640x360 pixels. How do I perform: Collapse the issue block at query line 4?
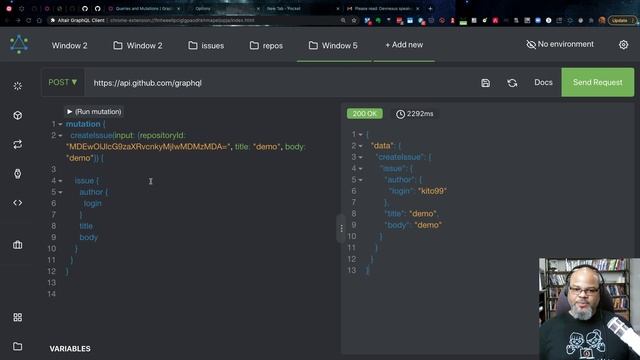click(60, 181)
